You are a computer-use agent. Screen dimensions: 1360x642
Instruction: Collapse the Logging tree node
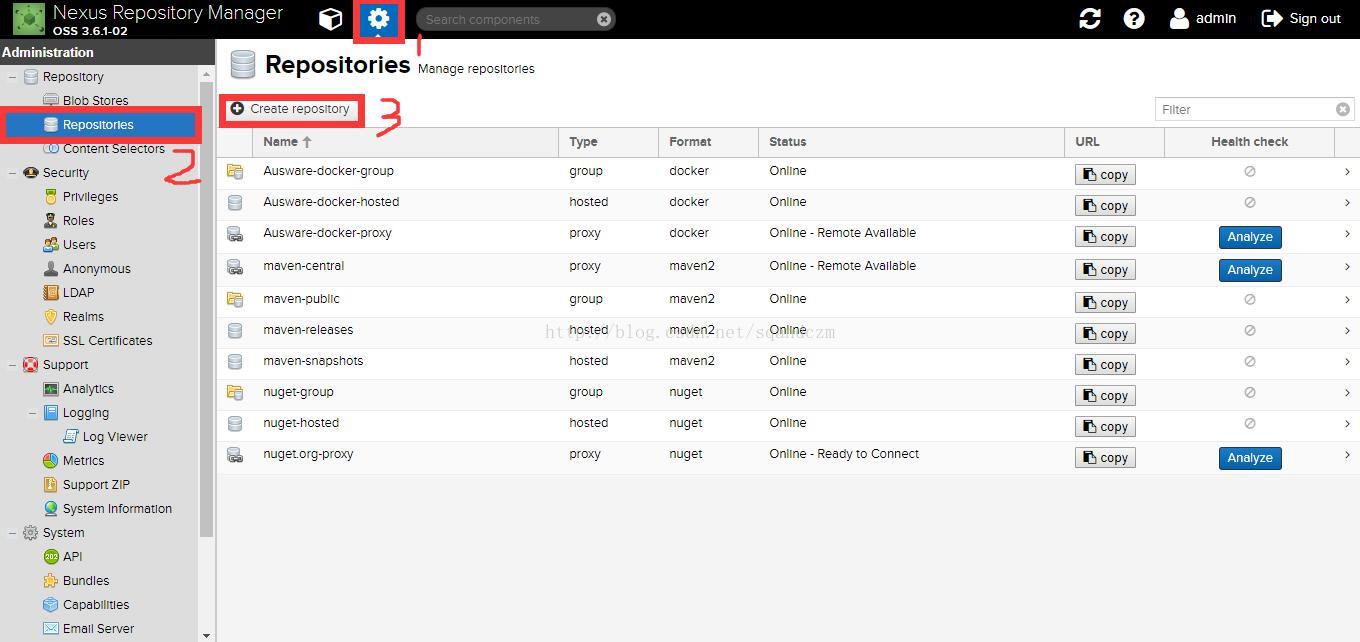[x=32, y=413]
